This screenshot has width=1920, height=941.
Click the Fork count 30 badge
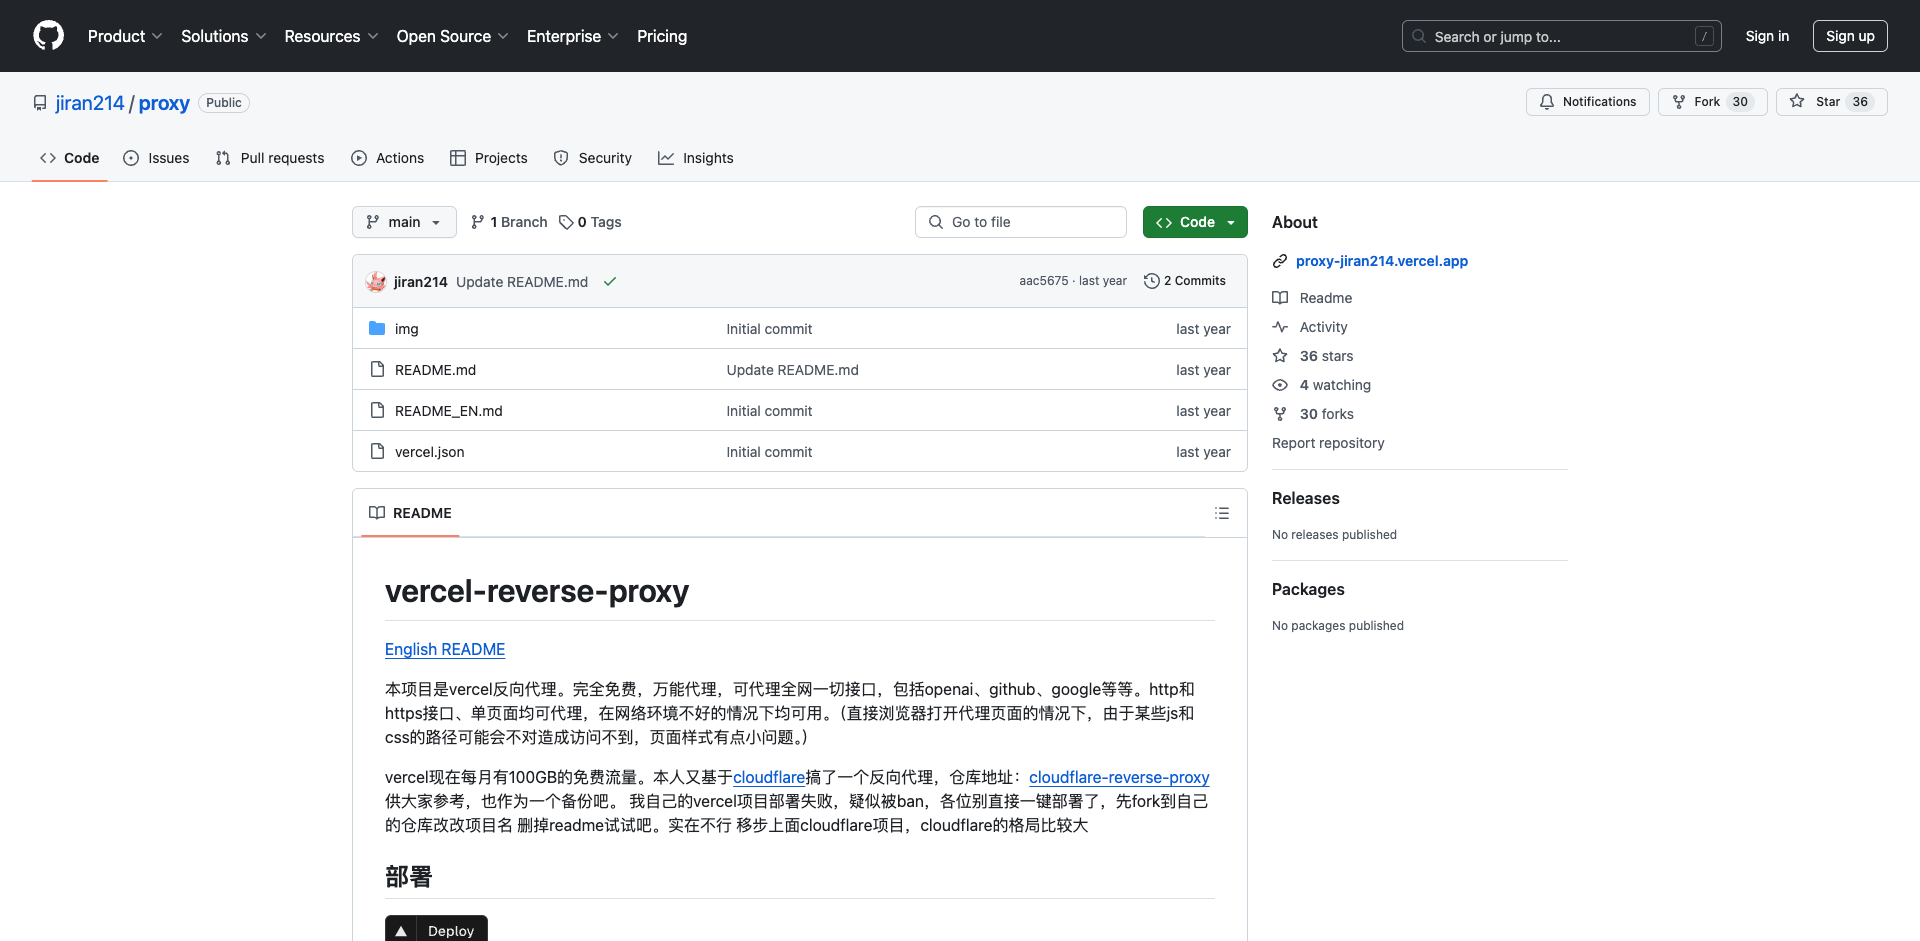click(1740, 102)
